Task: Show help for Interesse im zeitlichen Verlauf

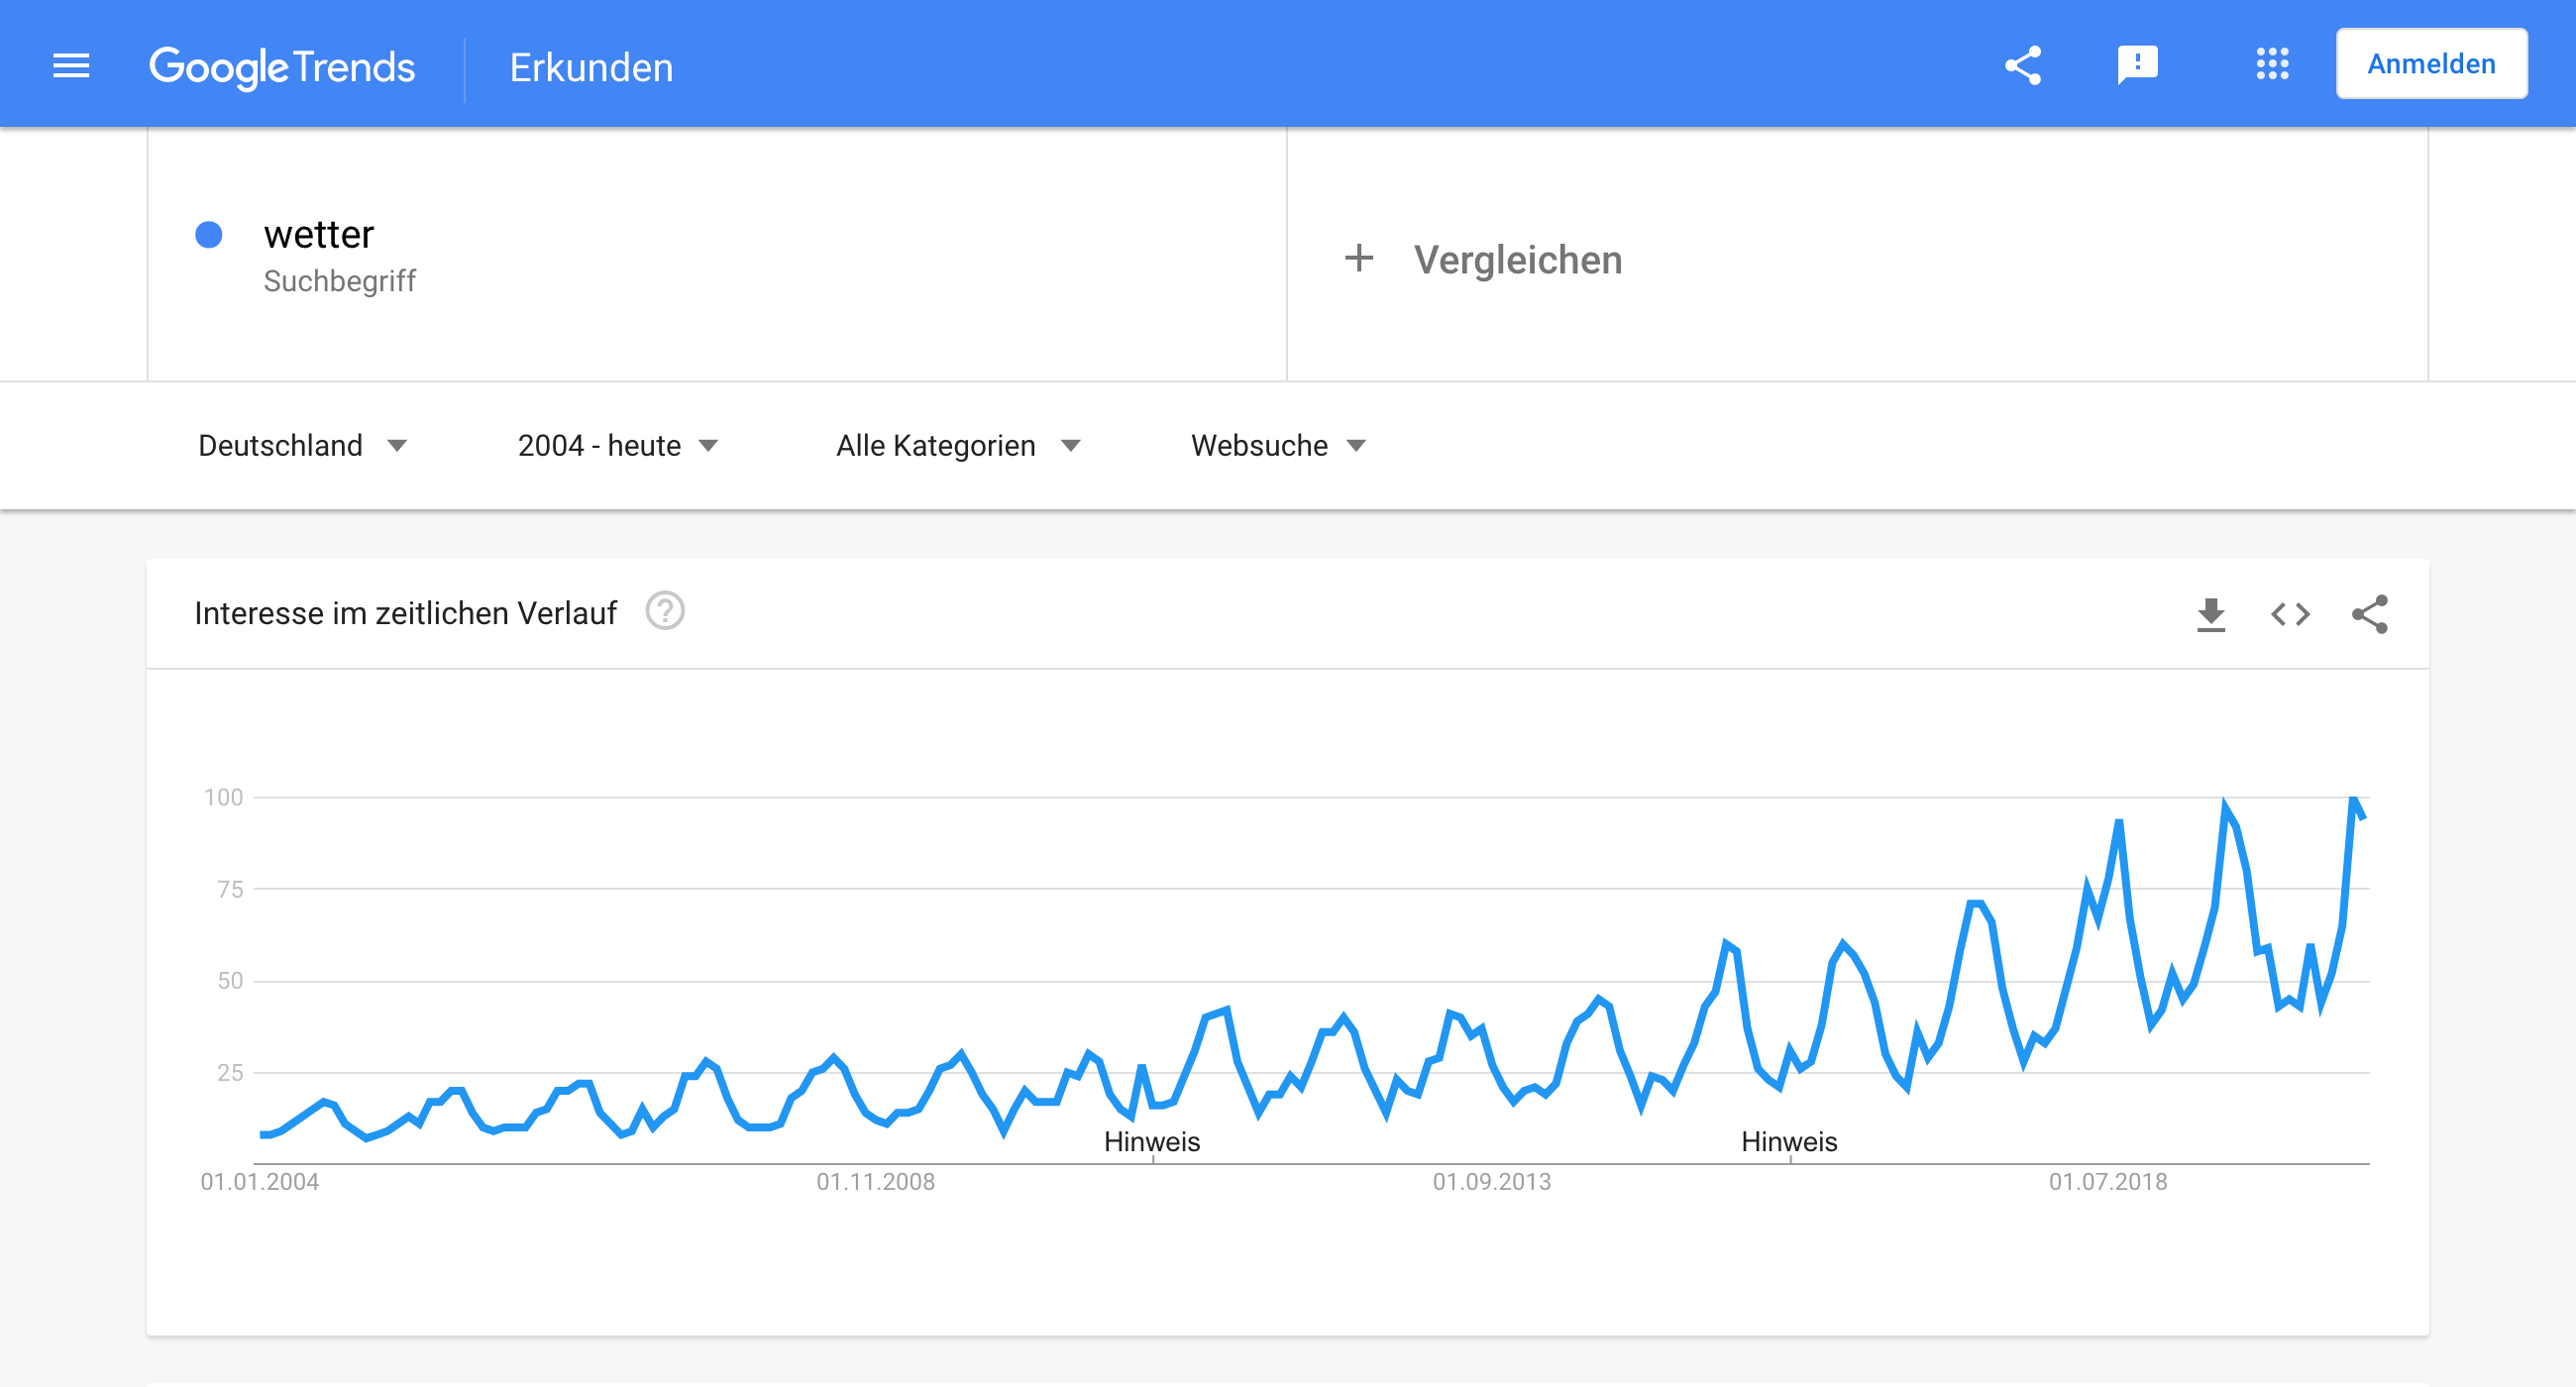Action: [x=665, y=611]
